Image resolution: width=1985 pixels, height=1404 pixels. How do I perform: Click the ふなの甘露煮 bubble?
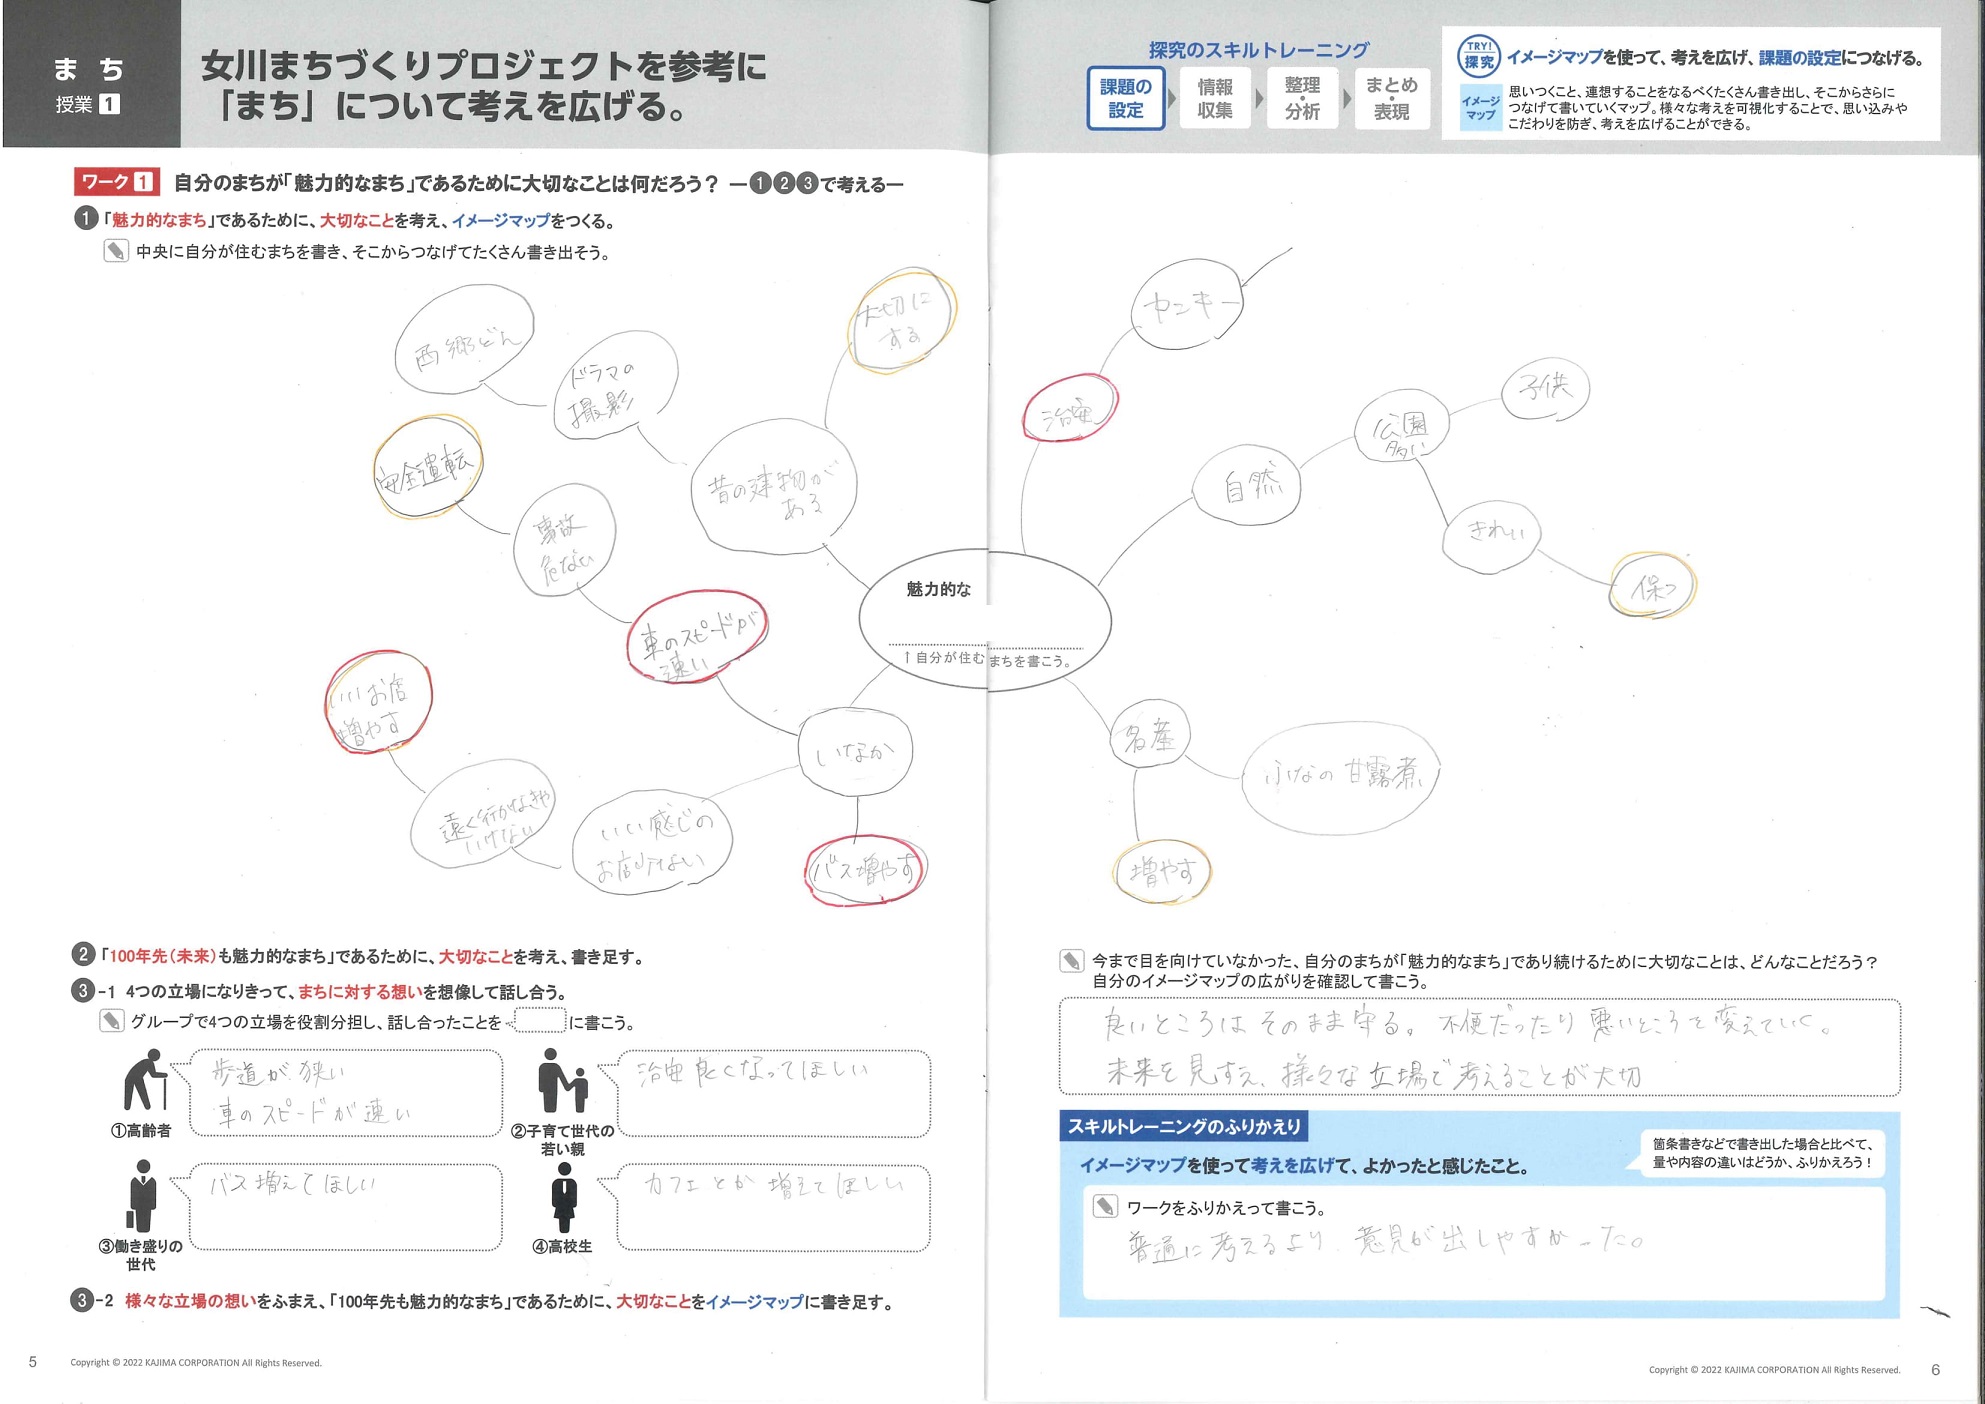click(1341, 777)
